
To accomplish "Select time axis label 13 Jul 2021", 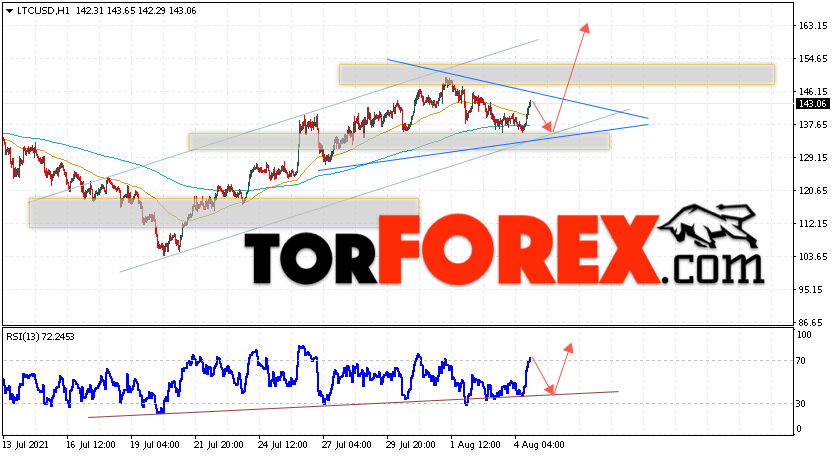I will coord(25,444).
